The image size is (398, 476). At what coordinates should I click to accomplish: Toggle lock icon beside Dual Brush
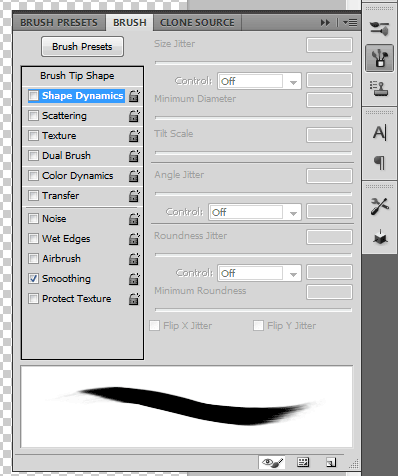134,156
